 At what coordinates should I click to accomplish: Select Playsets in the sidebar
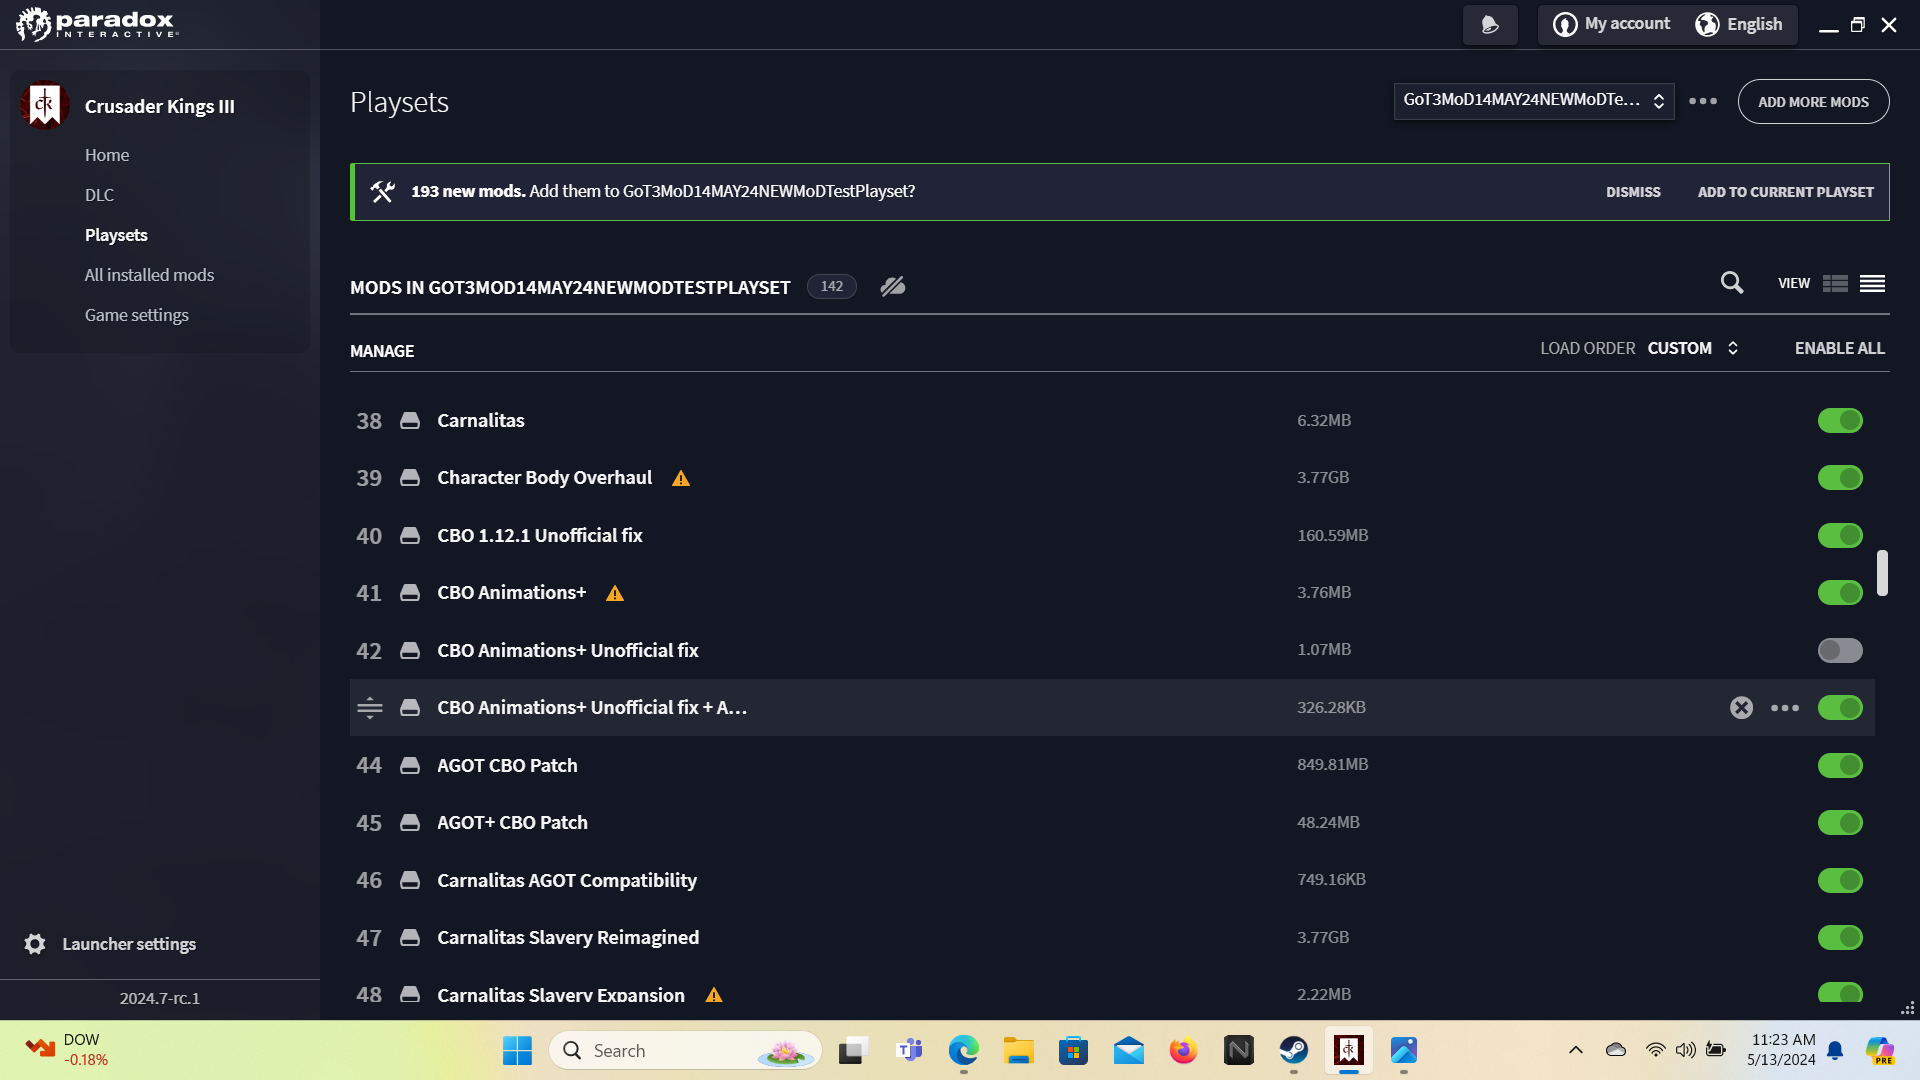click(116, 235)
